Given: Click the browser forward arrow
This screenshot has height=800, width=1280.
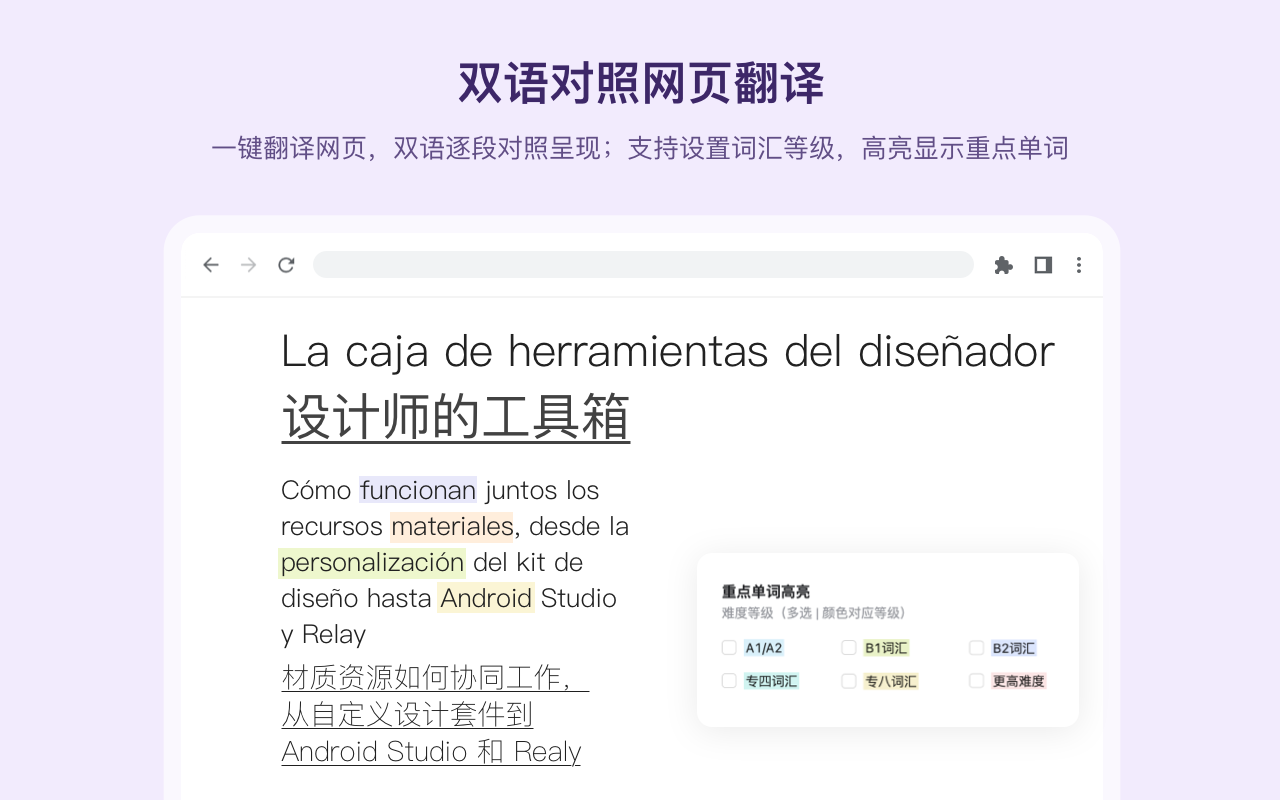Looking at the screenshot, I should point(247,264).
